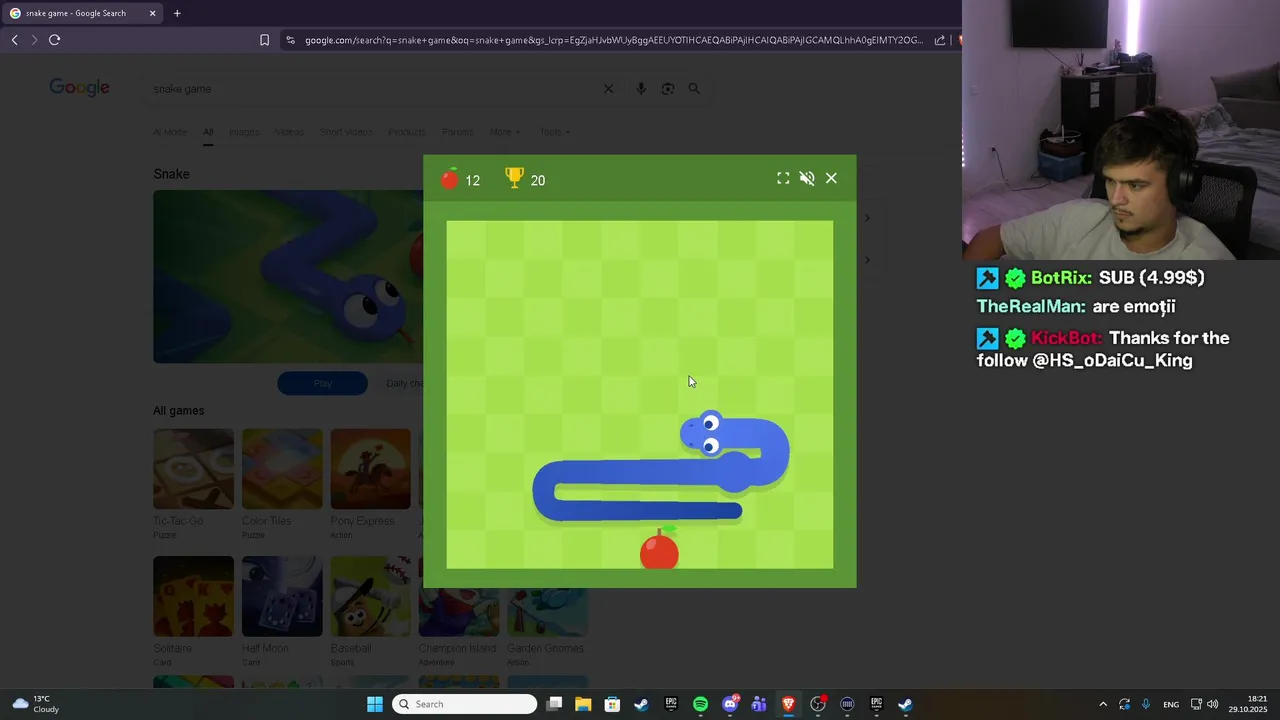Click the address bar URL
Viewport: 1280px width, 720px height.
614,40
